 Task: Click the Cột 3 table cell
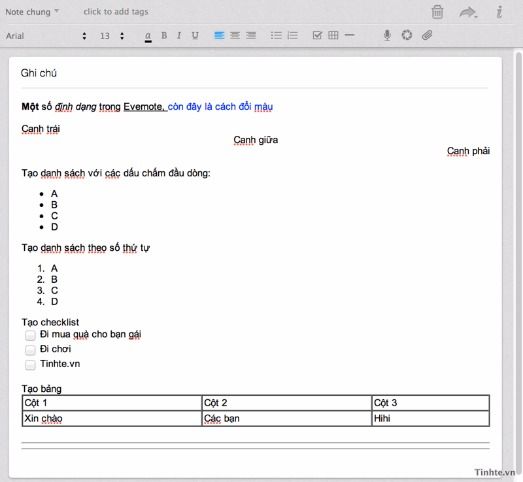[431, 403]
